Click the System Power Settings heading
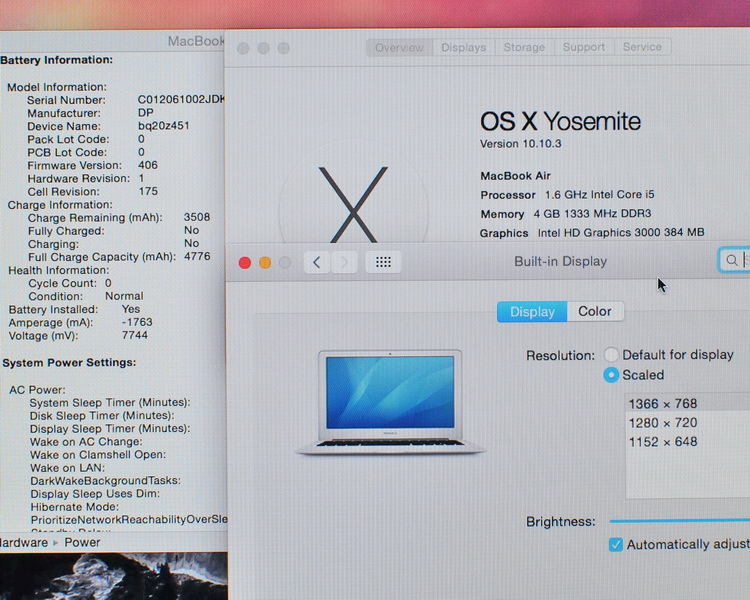750x600 pixels. (69, 363)
